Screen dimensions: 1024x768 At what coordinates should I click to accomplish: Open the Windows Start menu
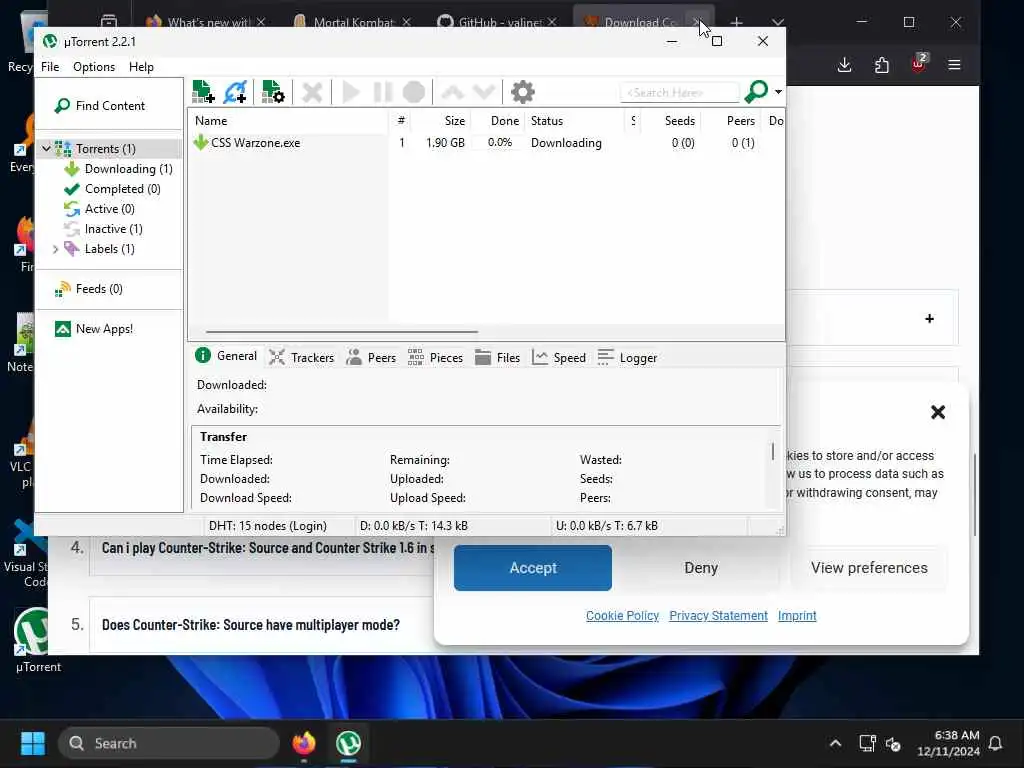pos(33,743)
